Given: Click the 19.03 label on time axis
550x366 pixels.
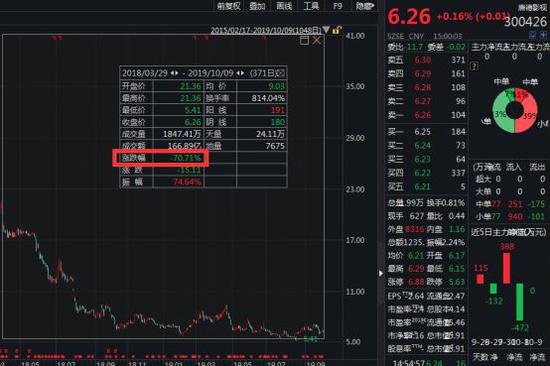Looking at the screenshot, I should pos(206,363).
